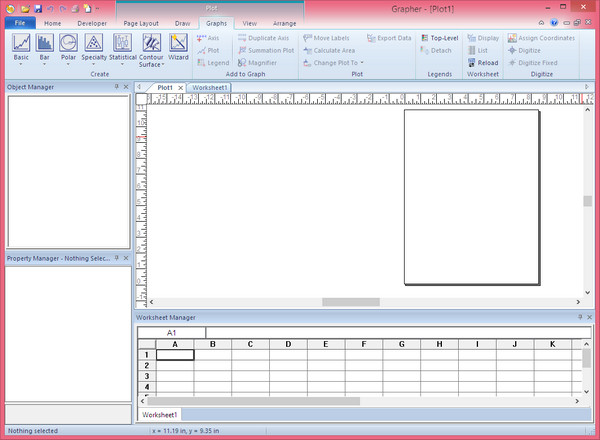
Task: Open the Specialty plot gallery
Action: pyautogui.click(x=94, y=48)
